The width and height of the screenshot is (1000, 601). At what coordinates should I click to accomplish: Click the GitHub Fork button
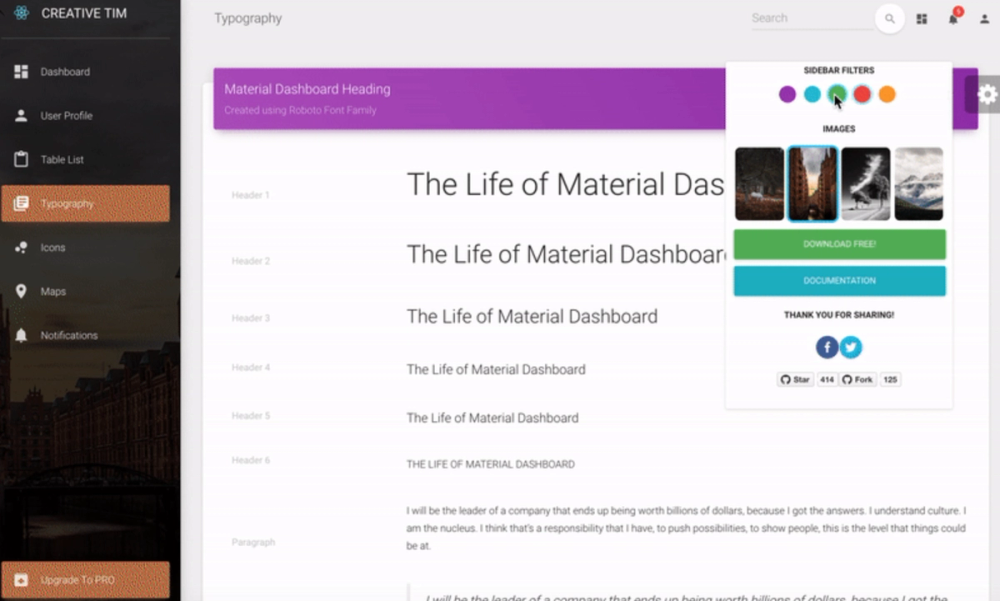857,380
